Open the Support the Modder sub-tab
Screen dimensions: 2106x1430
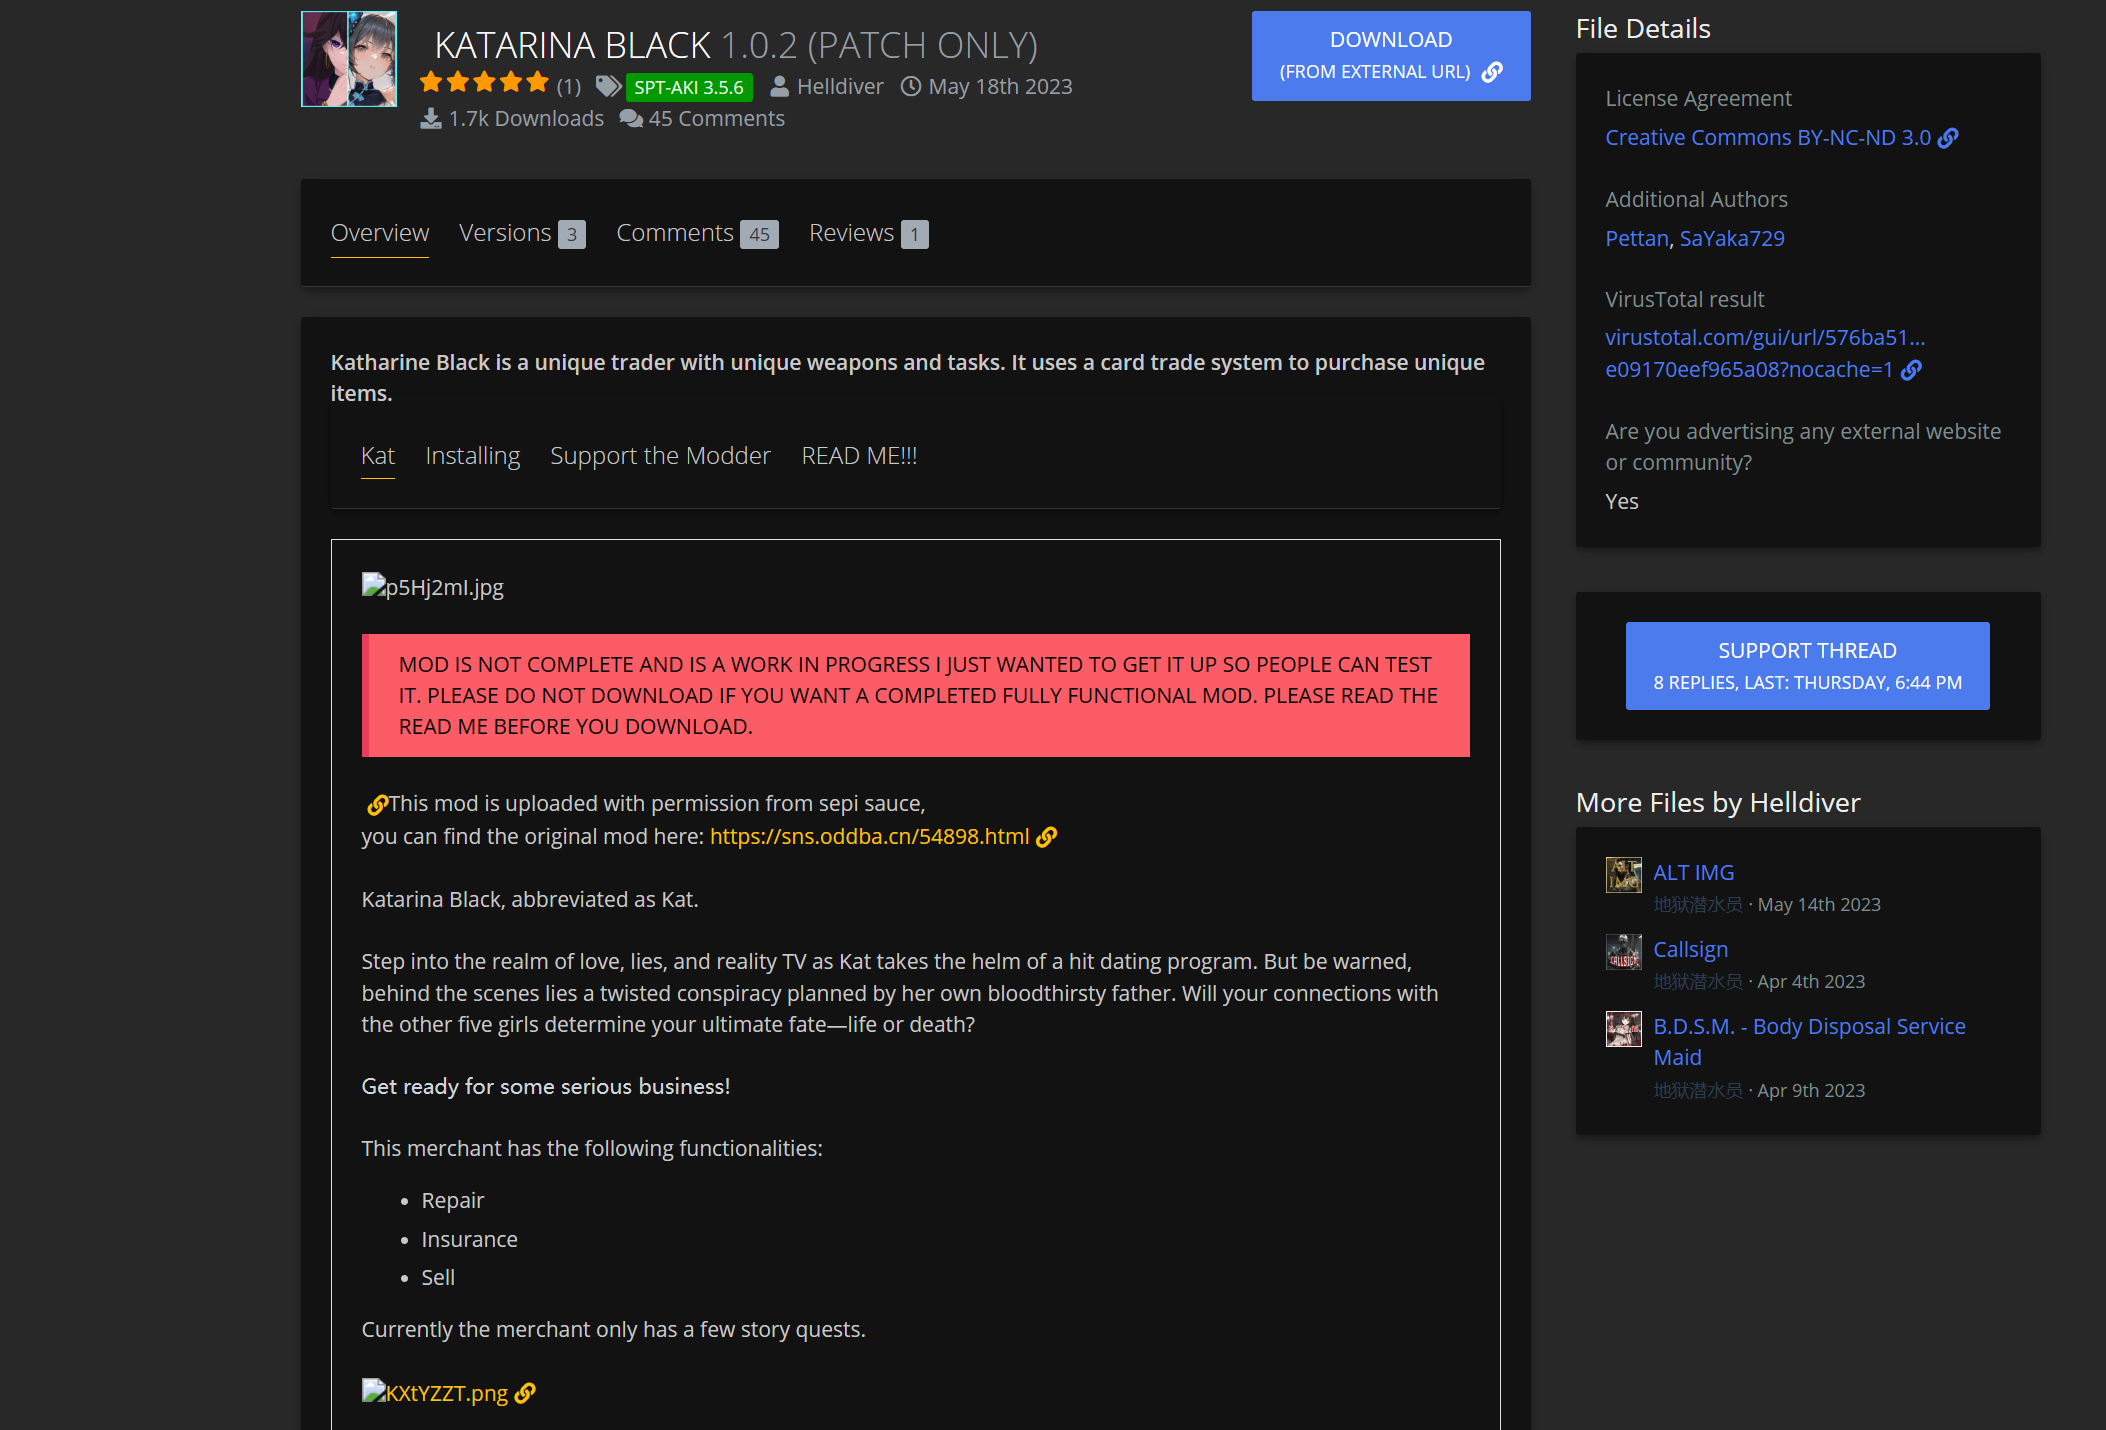(660, 456)
